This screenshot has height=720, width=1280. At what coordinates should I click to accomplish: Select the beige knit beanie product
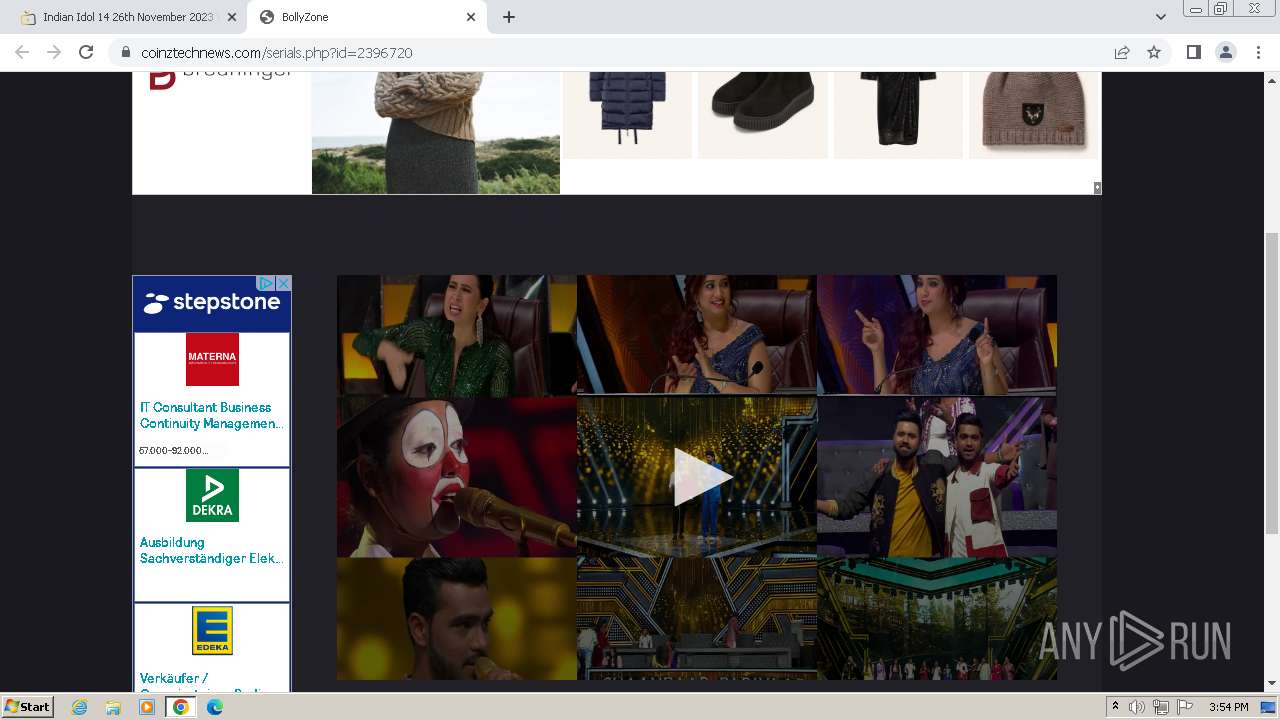[1034, 115]
